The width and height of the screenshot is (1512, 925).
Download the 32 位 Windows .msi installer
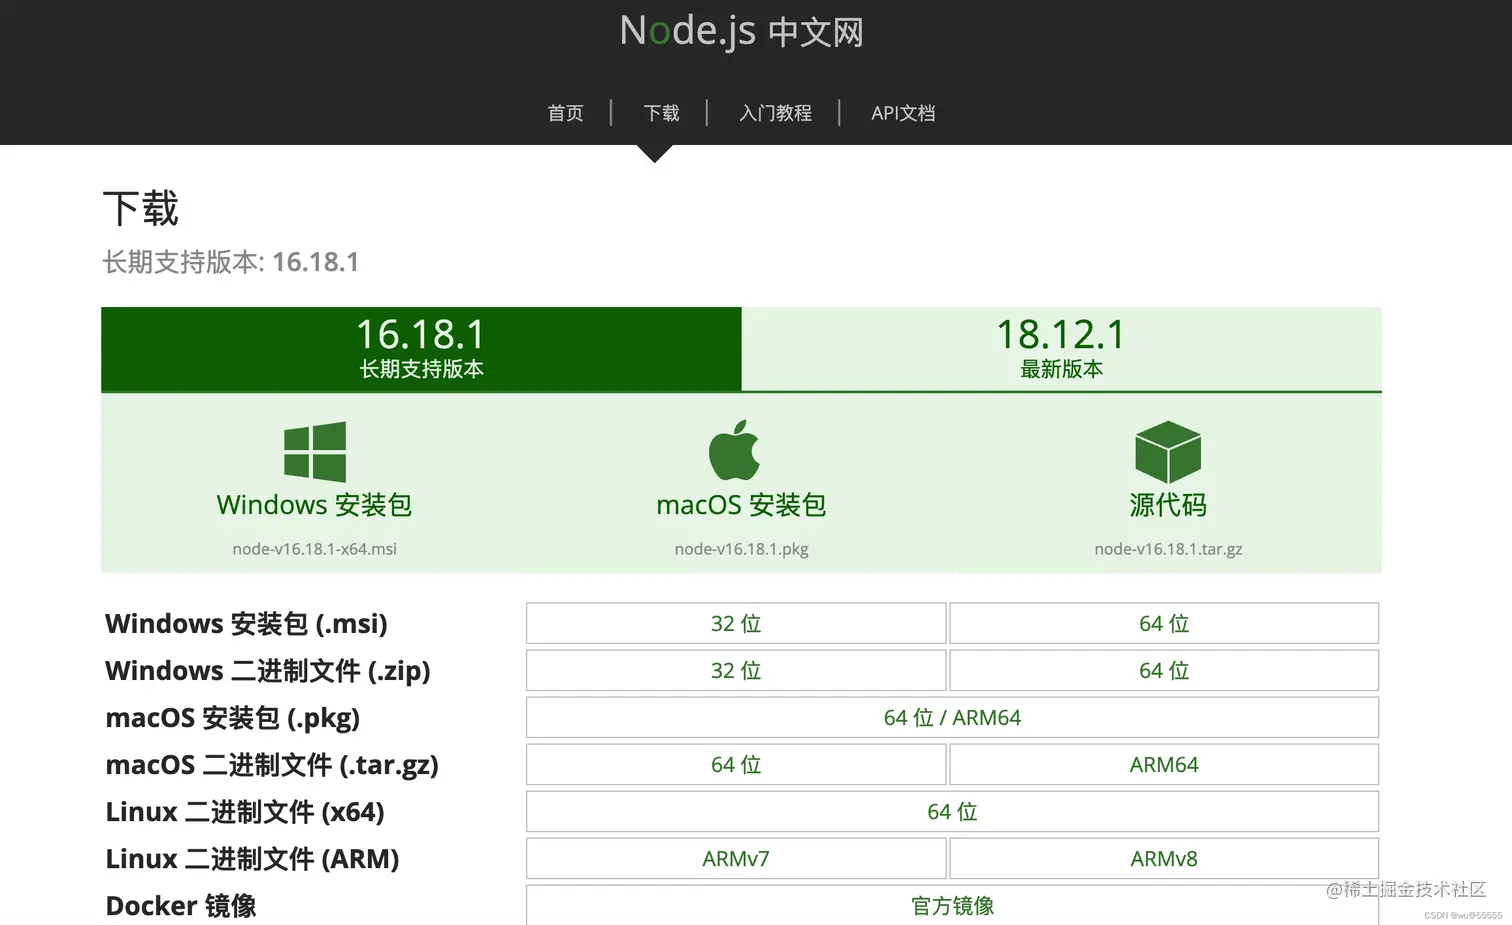pos(736,623)
